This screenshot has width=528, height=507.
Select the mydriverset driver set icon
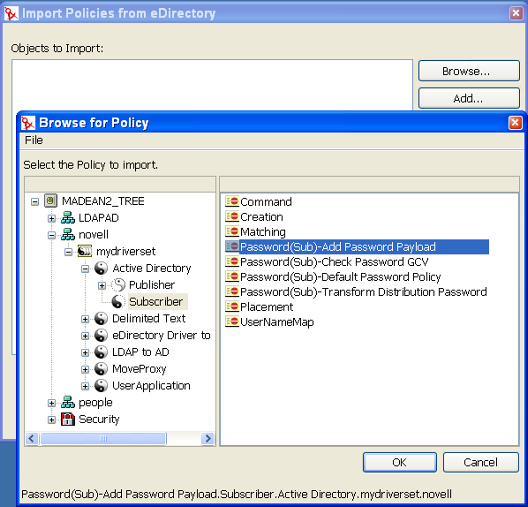[x=85, y=251]
